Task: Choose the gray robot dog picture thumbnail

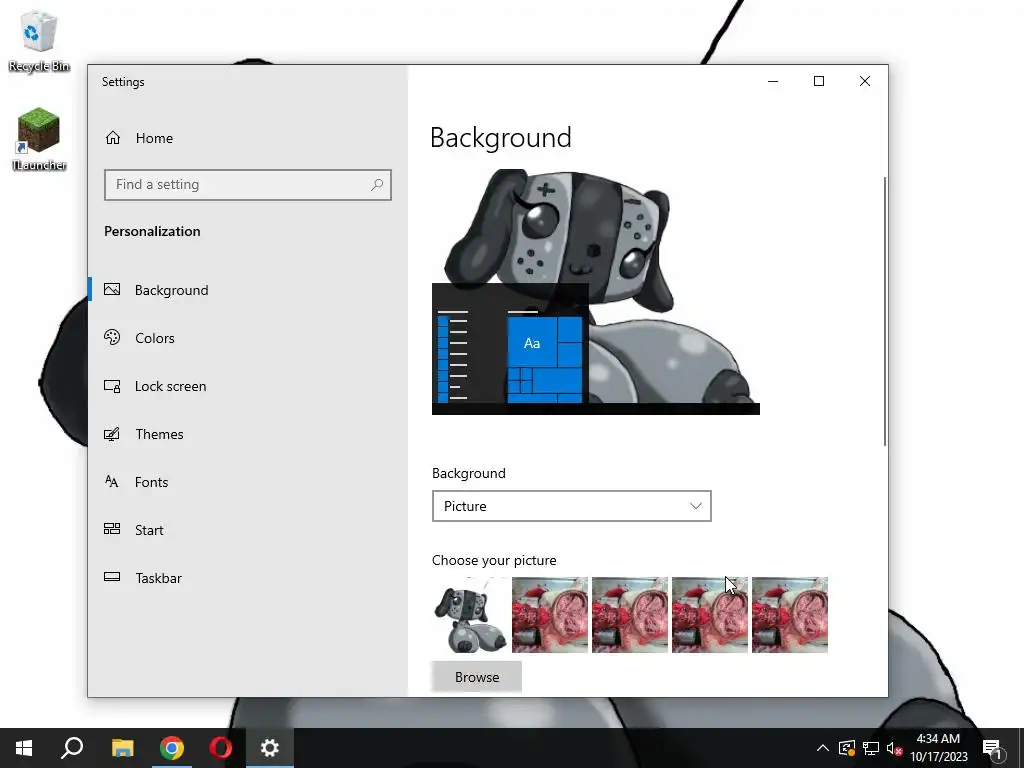Action: pos(470,615)
